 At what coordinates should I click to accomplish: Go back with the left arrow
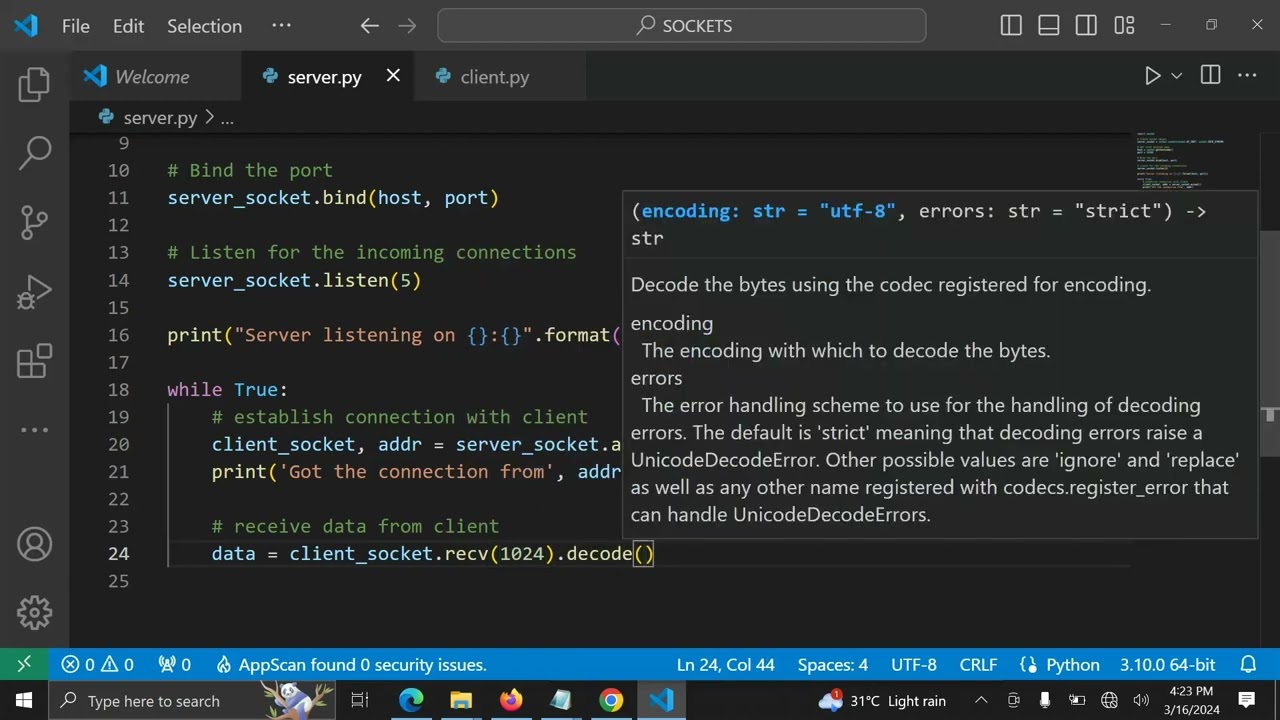click(x=370, y=26)
